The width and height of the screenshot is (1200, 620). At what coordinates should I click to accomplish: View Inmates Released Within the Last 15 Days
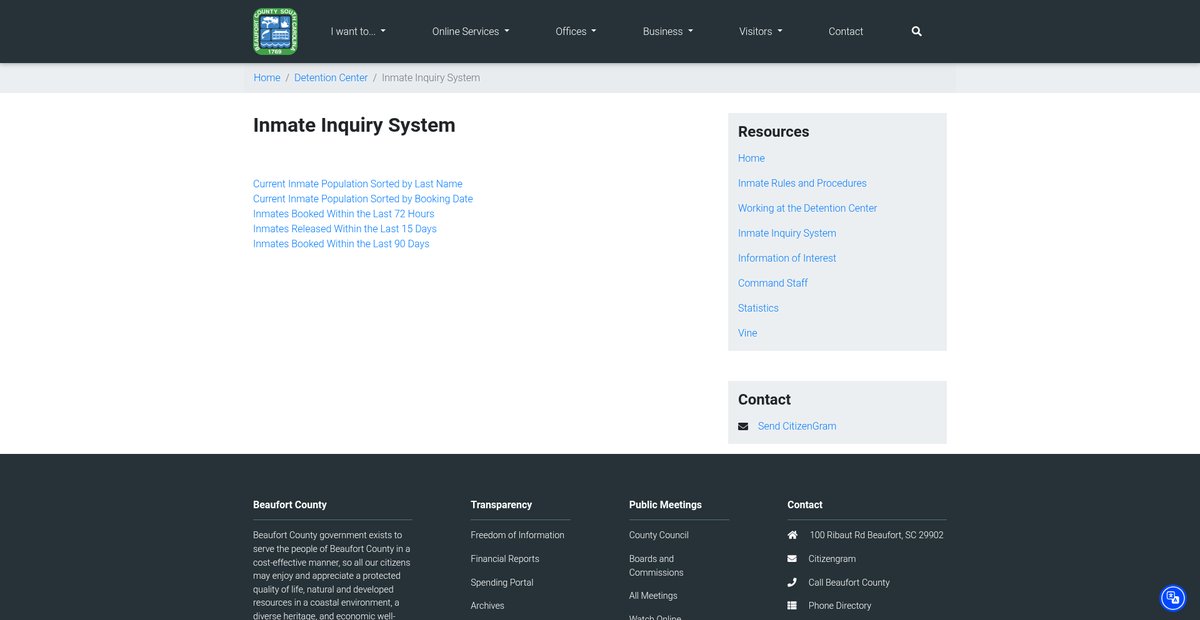[x=344, y=229]
